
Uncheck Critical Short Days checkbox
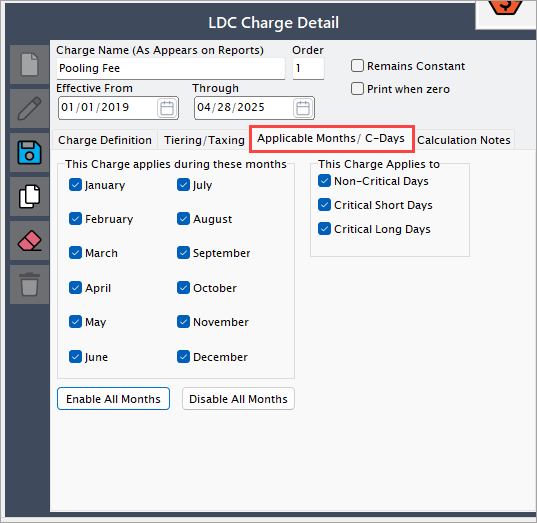tap(324, 204)
